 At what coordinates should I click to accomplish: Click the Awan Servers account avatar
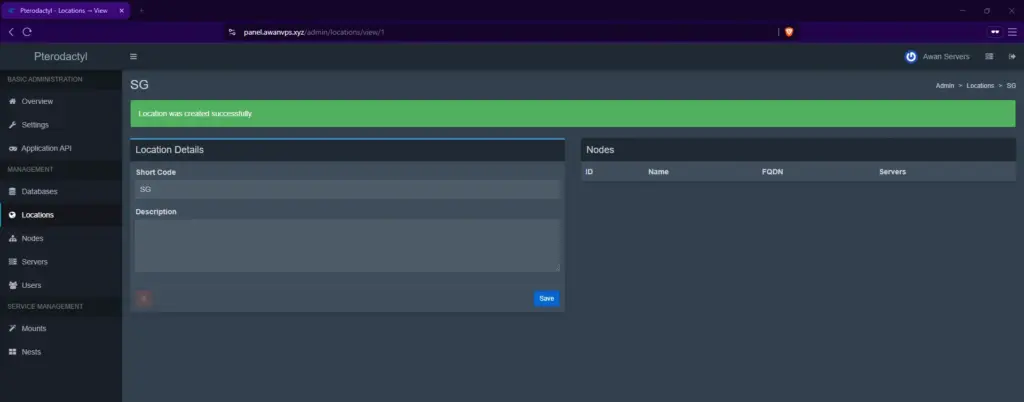coord(910,57)
